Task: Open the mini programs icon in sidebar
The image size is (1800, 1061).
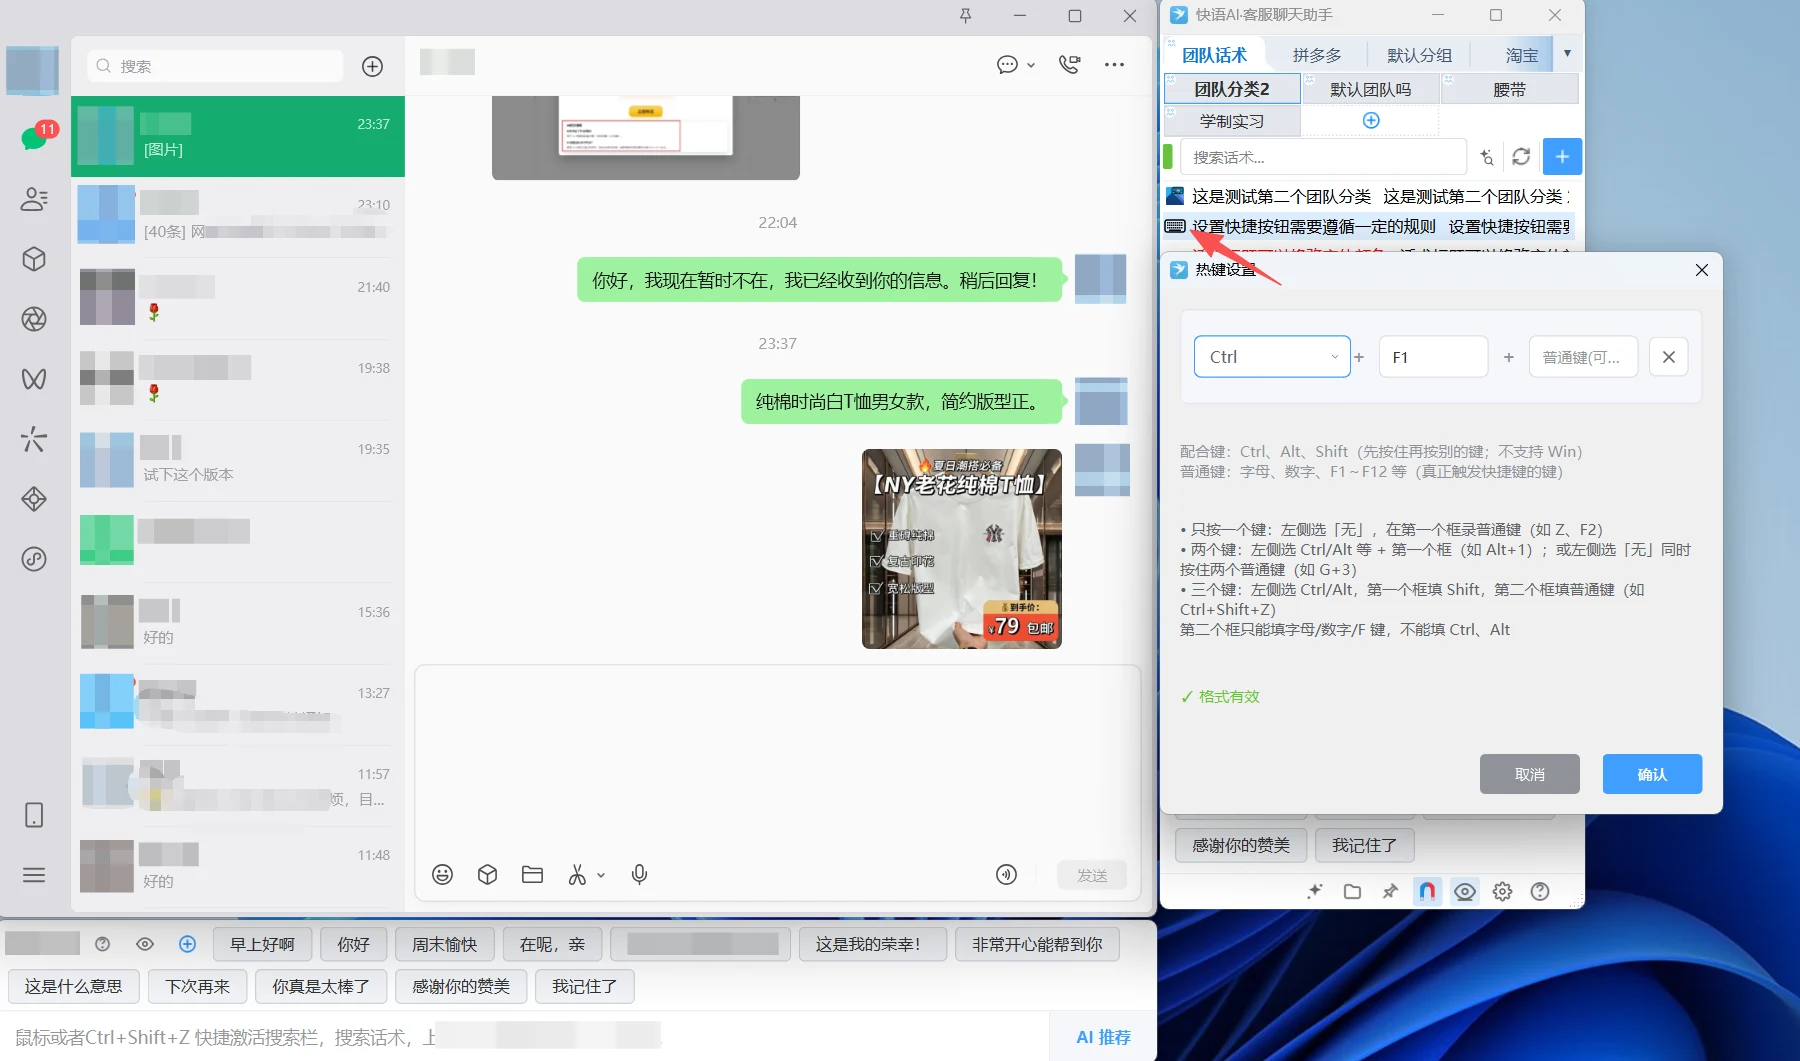Action: click(x=34, y=559)
